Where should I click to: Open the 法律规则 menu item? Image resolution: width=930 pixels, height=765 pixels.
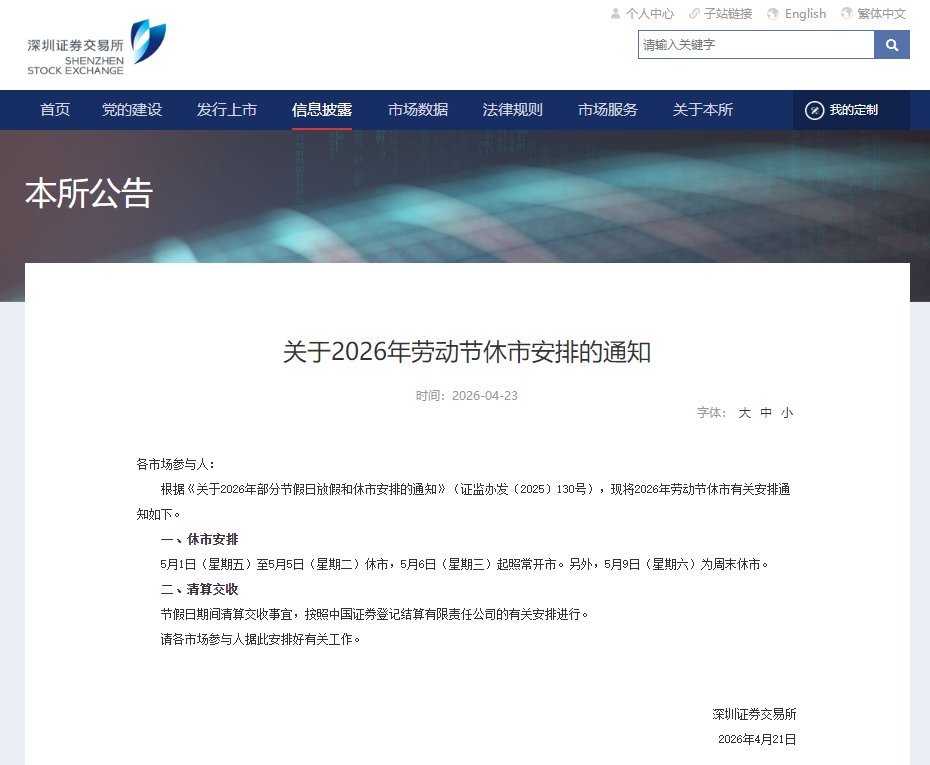513,110
